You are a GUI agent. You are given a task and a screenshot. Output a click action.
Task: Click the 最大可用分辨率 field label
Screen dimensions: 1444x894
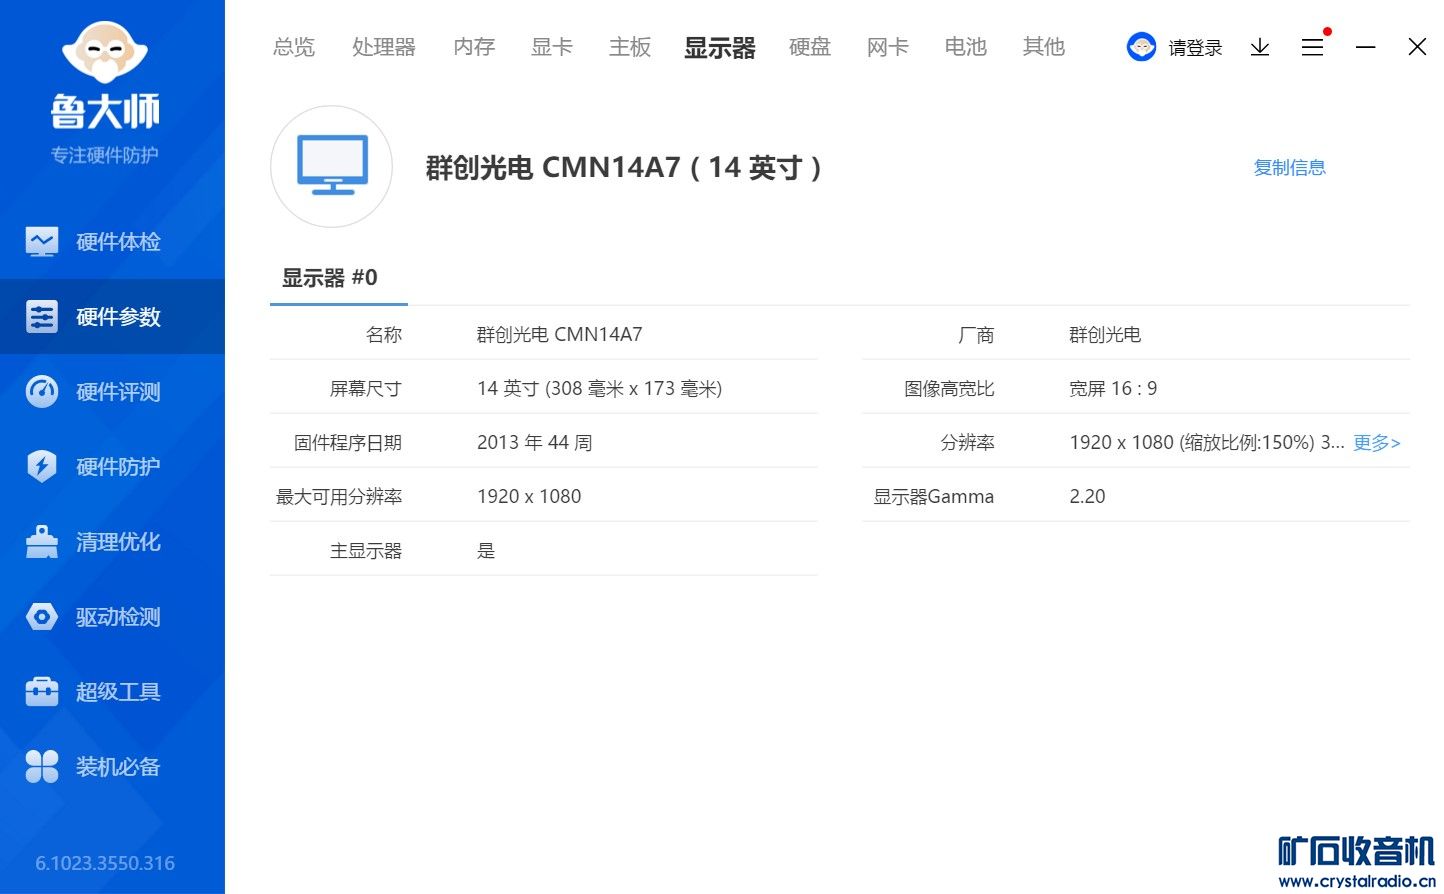[x=339, y=497]
